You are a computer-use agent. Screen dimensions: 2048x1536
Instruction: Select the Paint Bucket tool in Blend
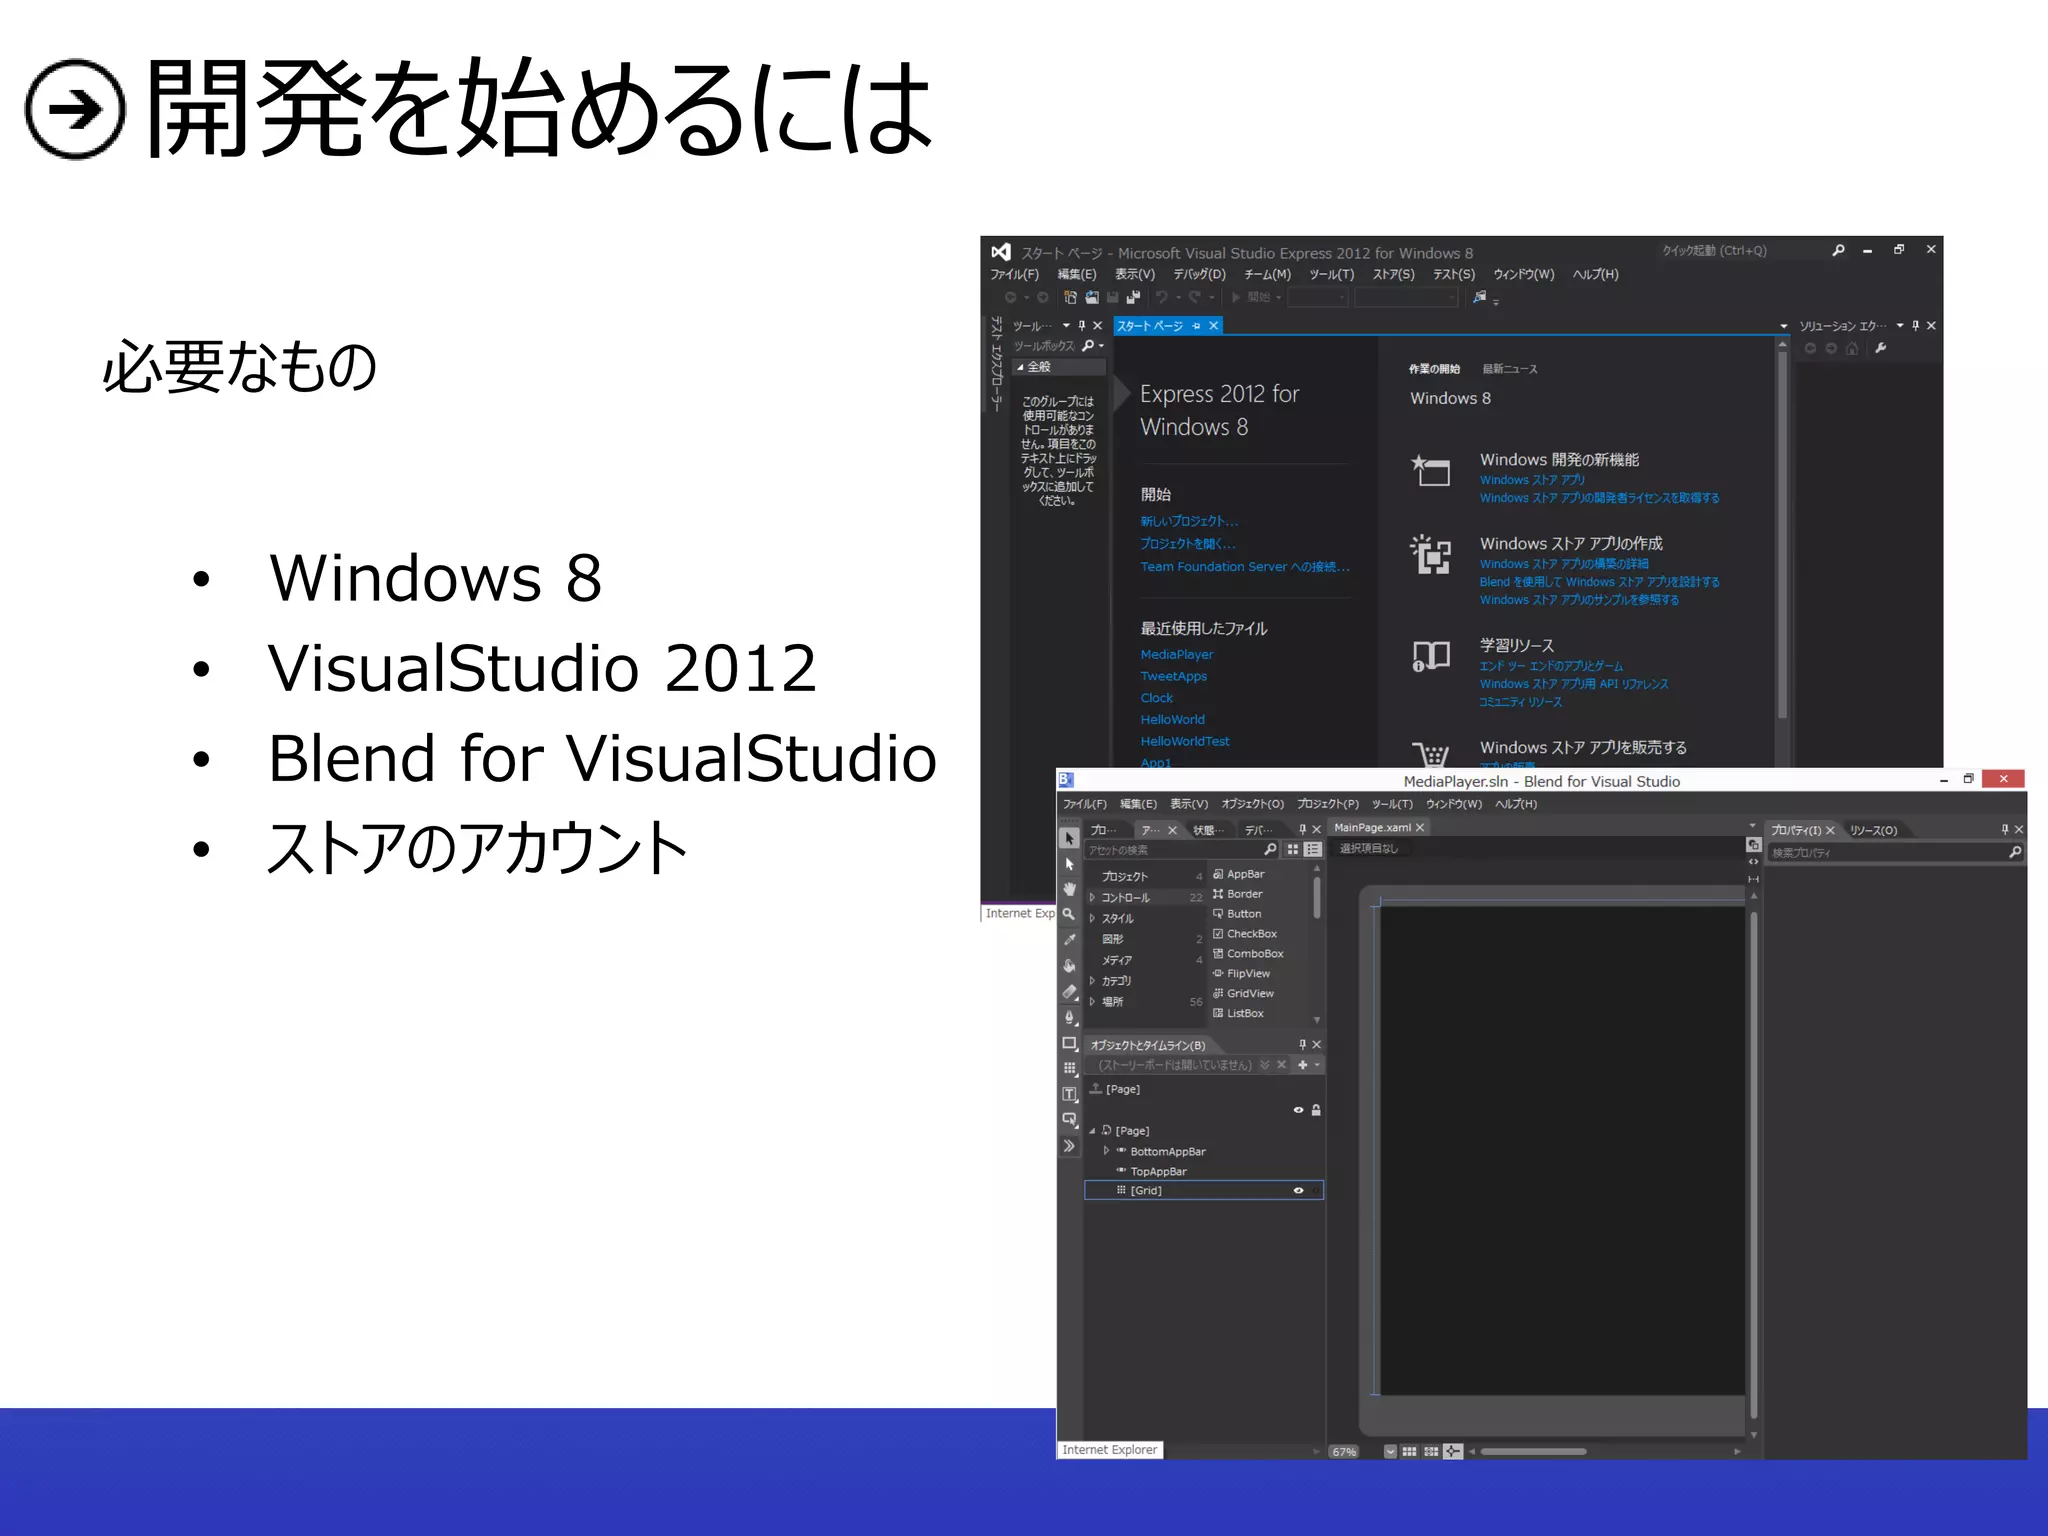click(x=1069, y=966)
